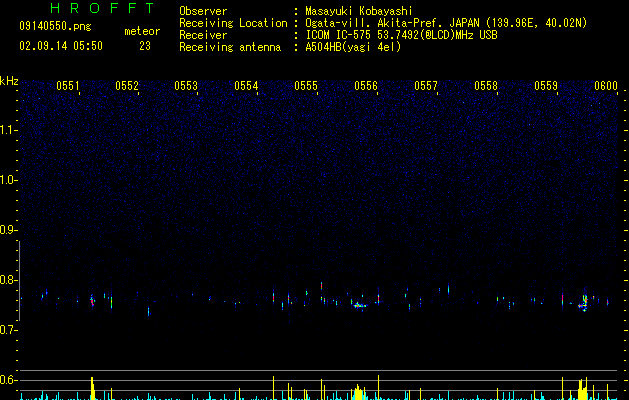
Task: Select the Ogata-vill. Akita-Pref. JAPAN location text
Action: point(446,23)
